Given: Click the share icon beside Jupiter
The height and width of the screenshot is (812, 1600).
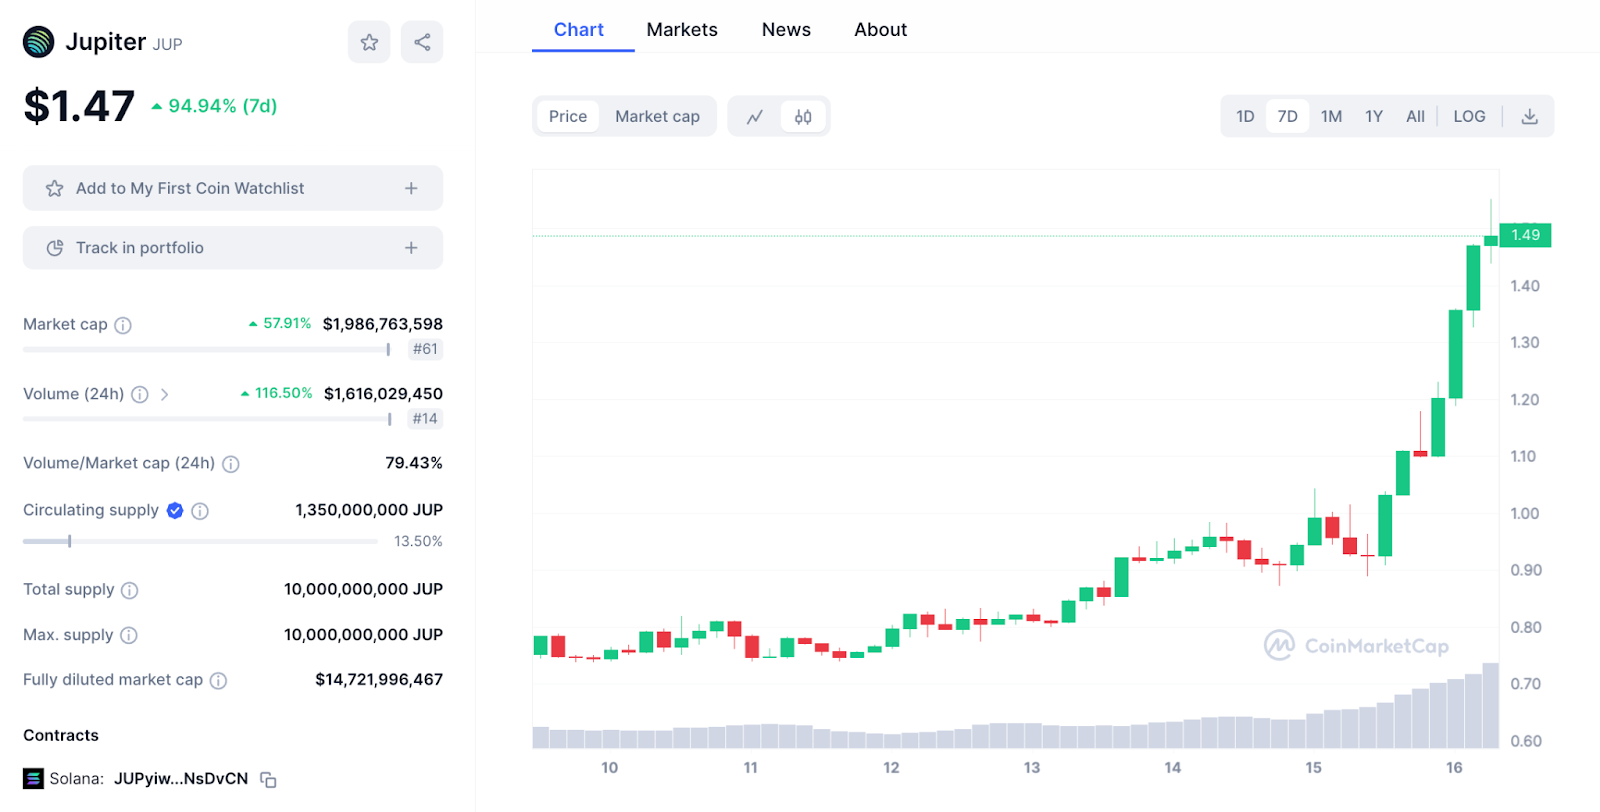Looking at the screenshot, I should point(422,42).
